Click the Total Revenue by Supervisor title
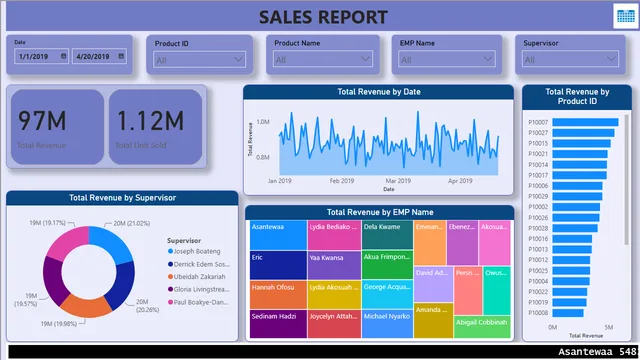This screenshot has width=640, height=360. point(122,198)
